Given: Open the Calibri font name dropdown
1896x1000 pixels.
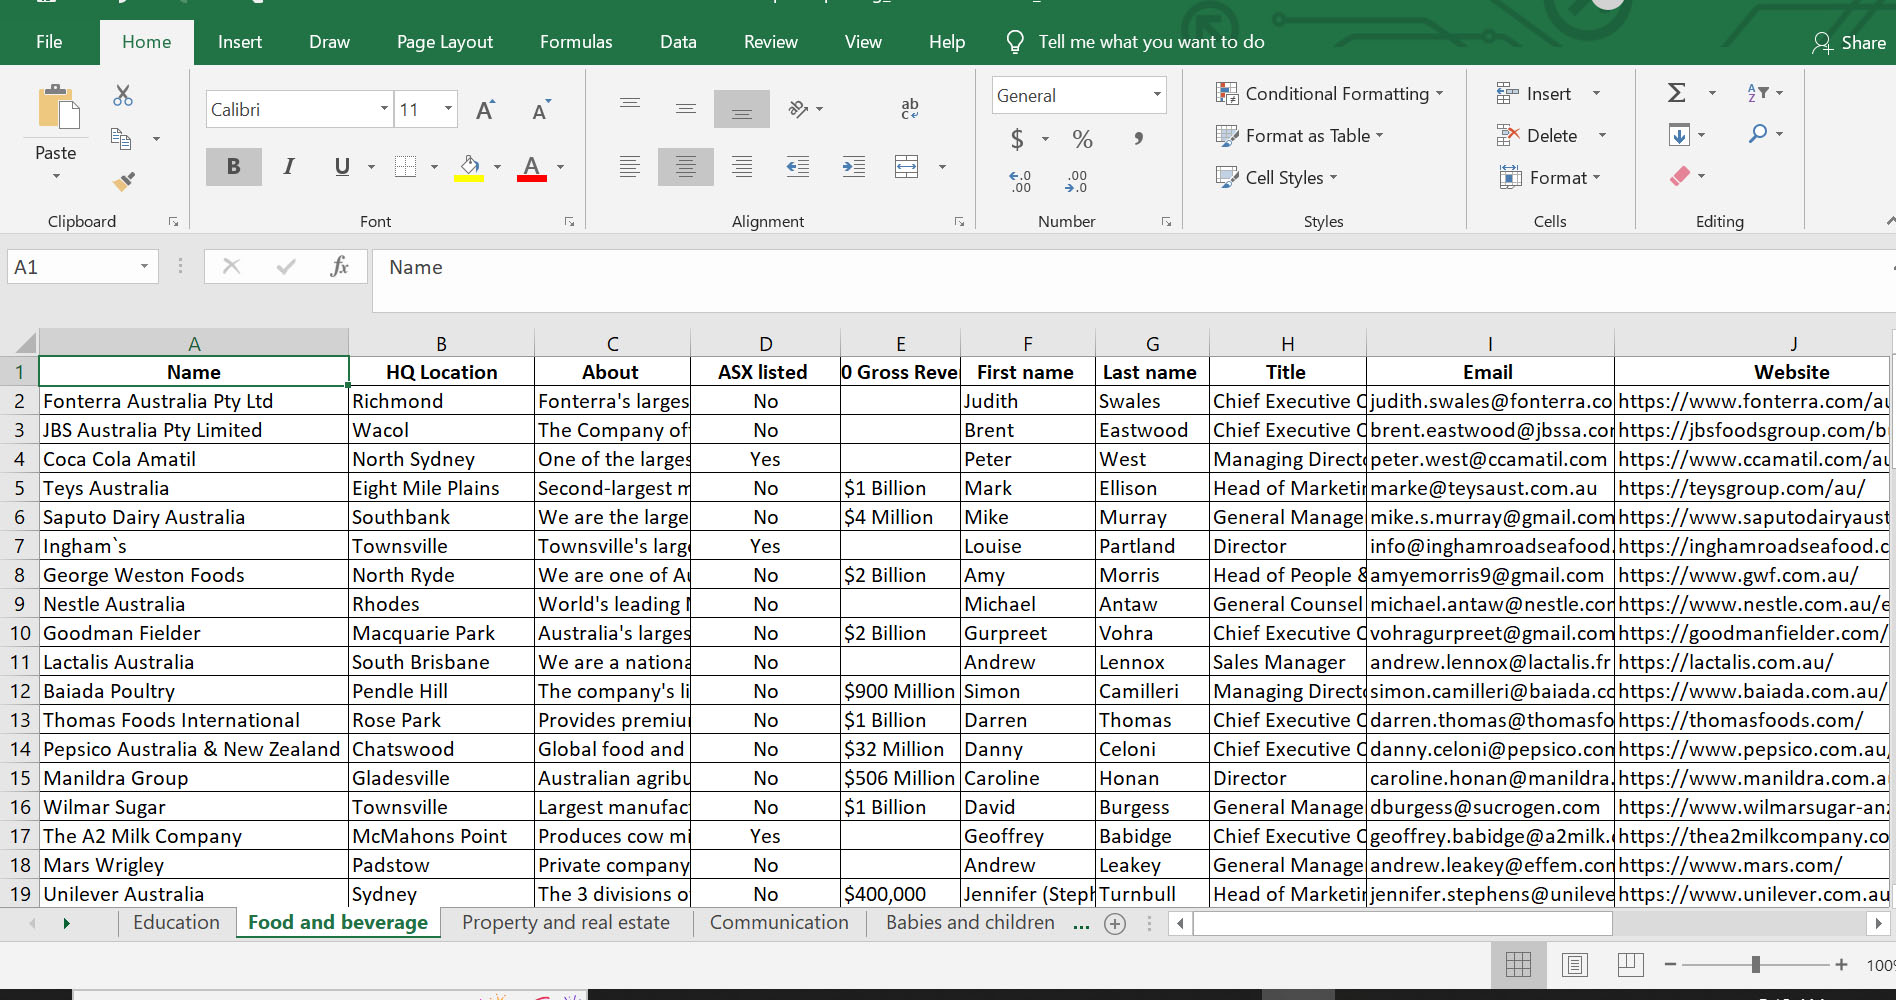Looking at the screenshot, I should [x=384, y=109].
